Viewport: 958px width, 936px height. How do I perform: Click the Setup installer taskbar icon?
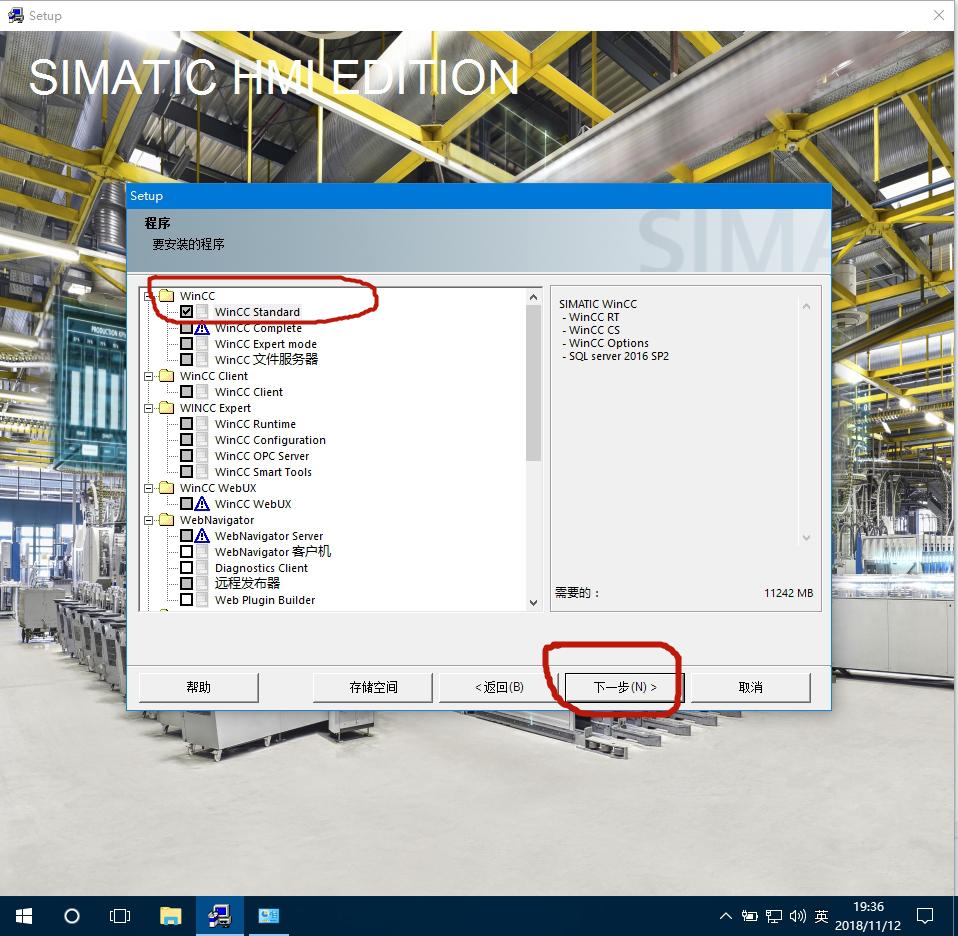219,915
